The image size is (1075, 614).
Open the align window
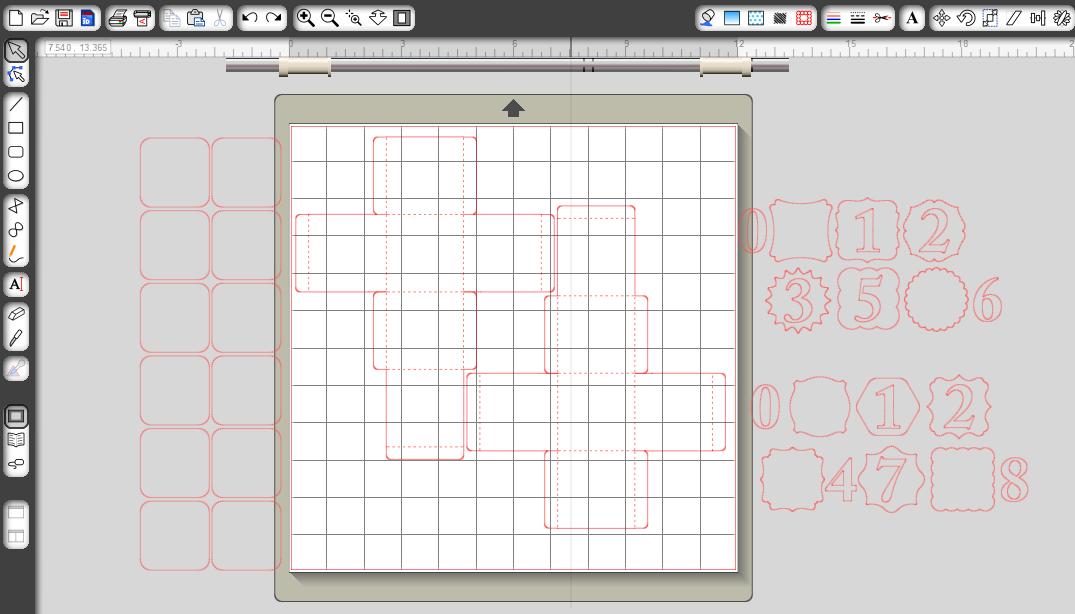(x=1038, y=18)
